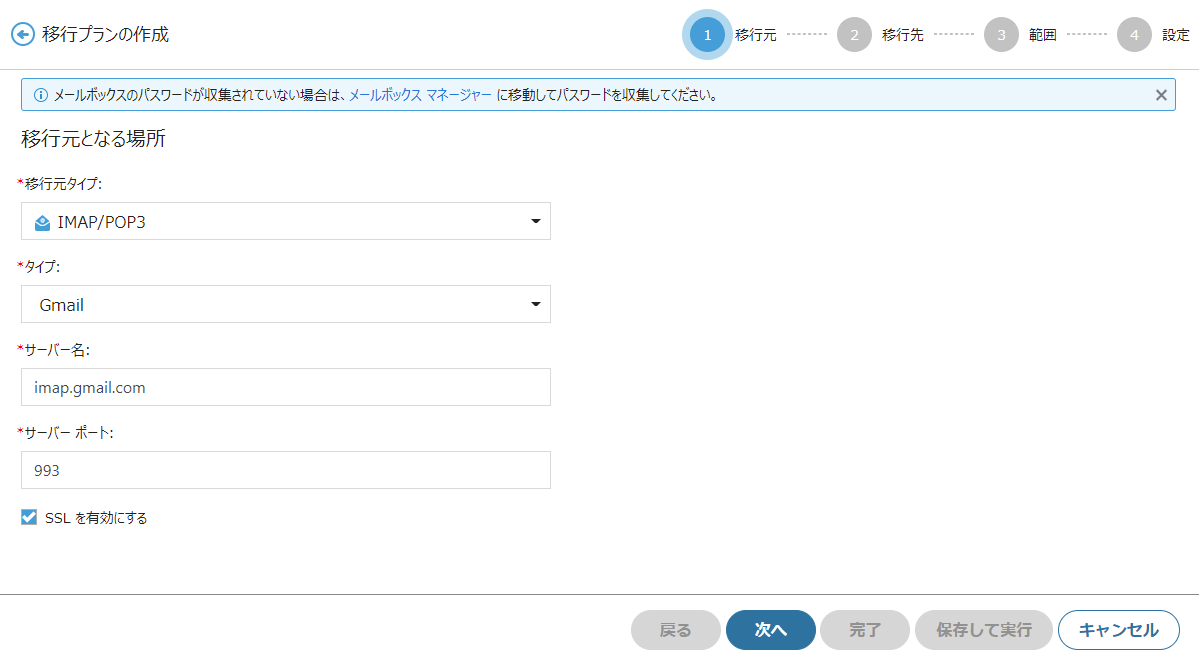Click the サーバー名 field label
Image resolution: width=1199 pixels, height=662 pixels.
point(54,349)
